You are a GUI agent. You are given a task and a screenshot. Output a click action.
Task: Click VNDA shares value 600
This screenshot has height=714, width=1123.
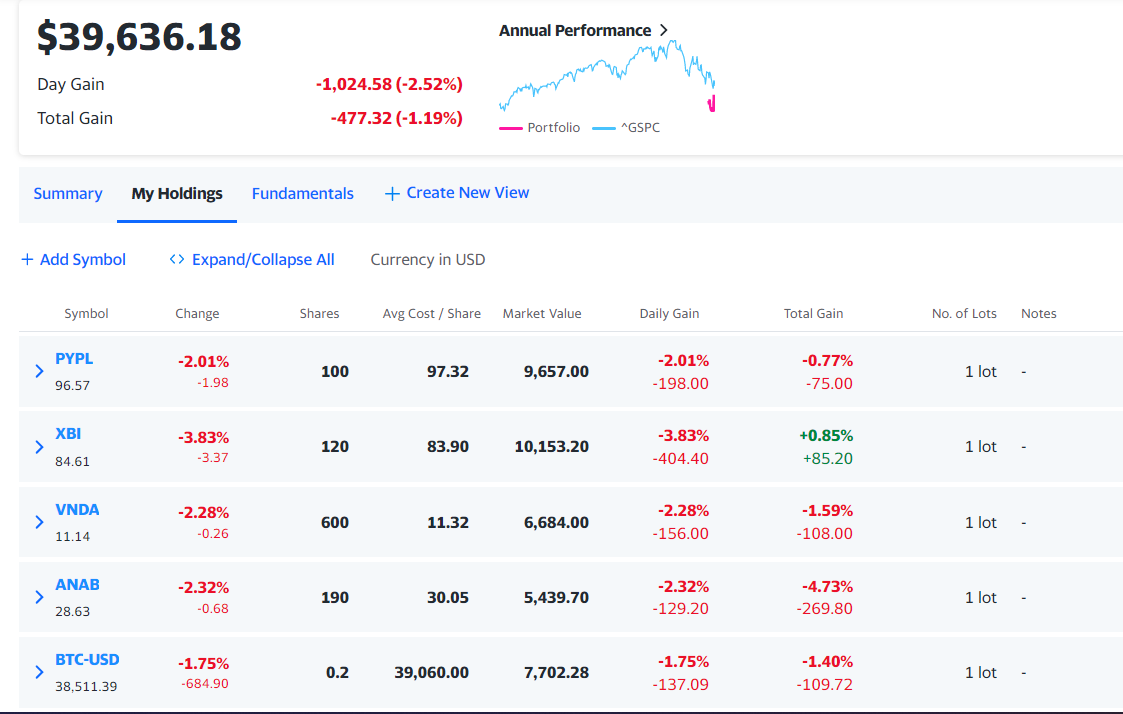[334, 522]
